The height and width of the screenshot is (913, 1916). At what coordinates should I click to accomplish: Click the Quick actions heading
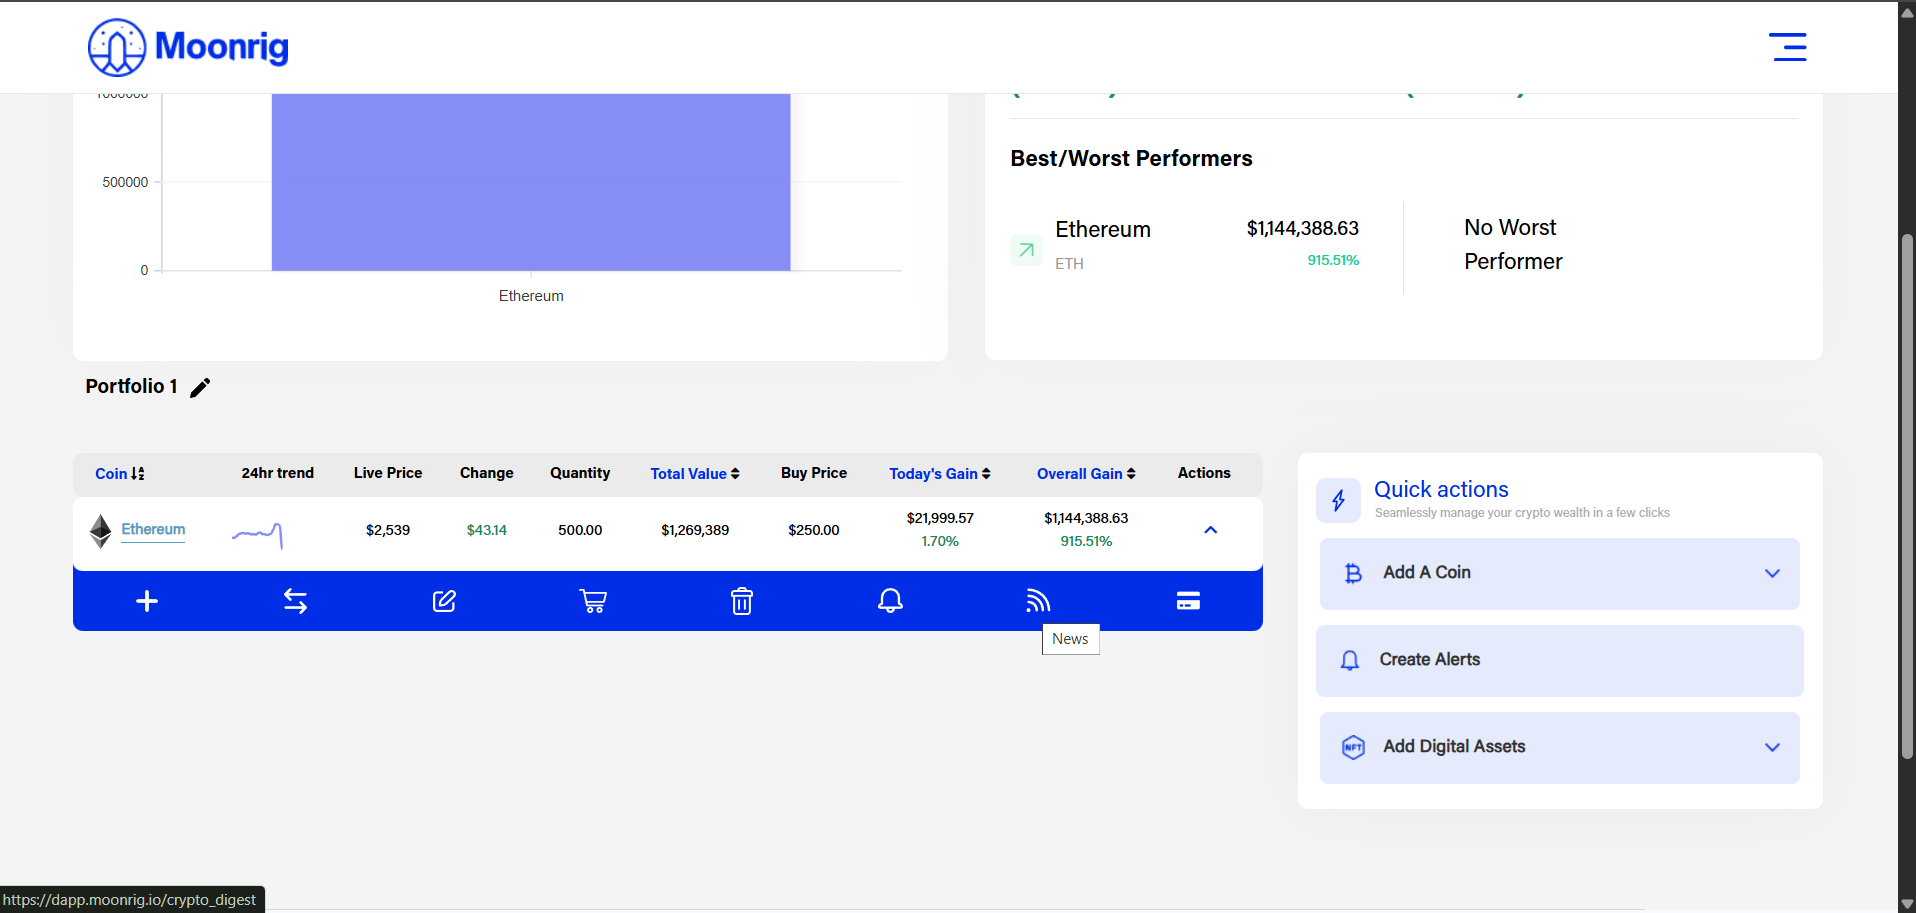pos(1441,489)
